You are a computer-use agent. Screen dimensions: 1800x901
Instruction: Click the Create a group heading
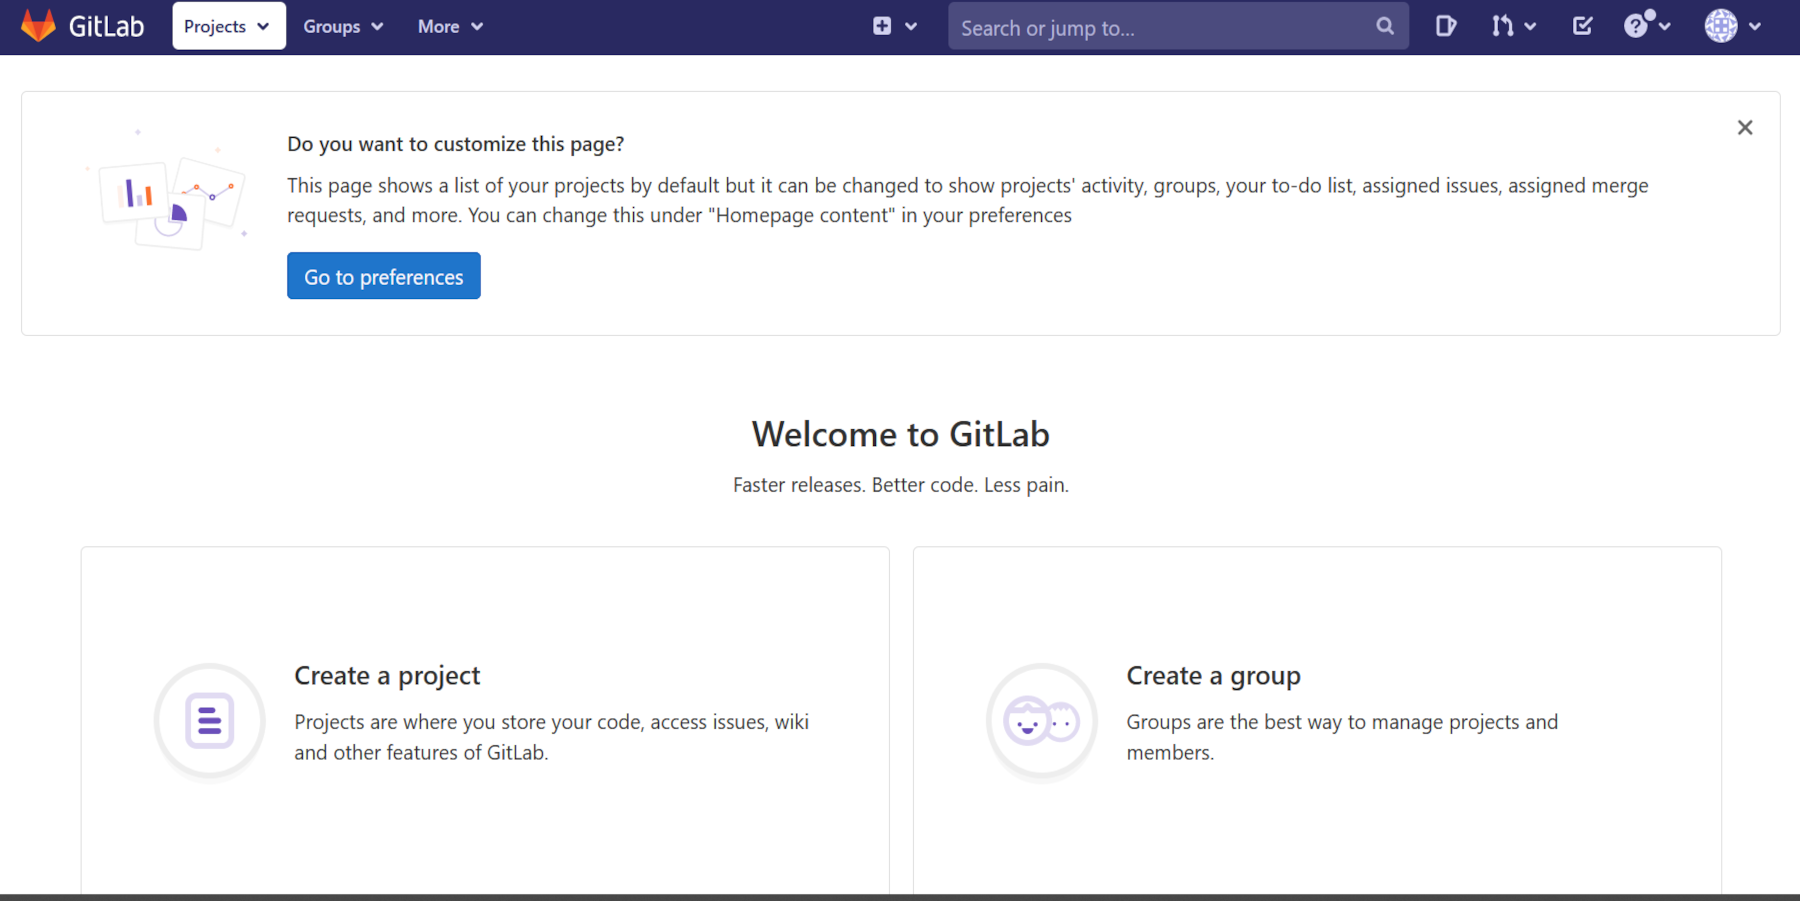click(x=1213, y=676)
